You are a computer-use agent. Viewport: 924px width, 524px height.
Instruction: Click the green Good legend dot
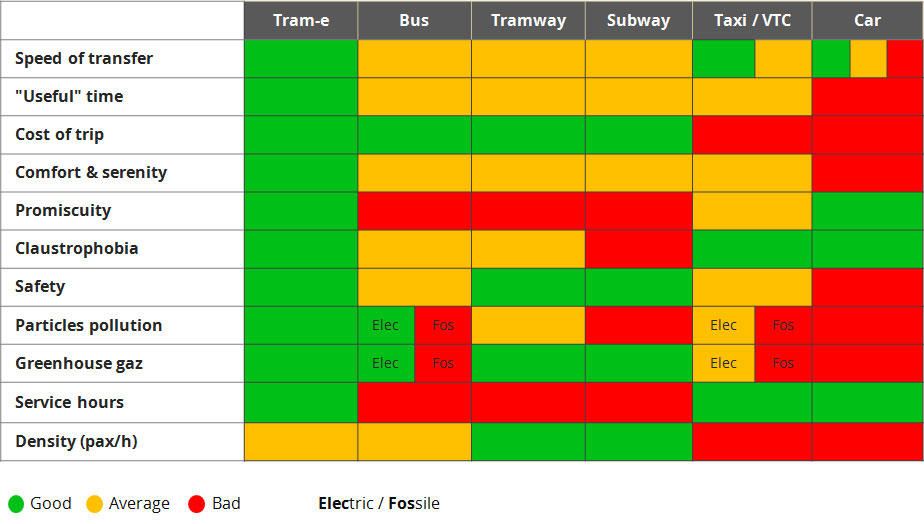coord(16,504)
